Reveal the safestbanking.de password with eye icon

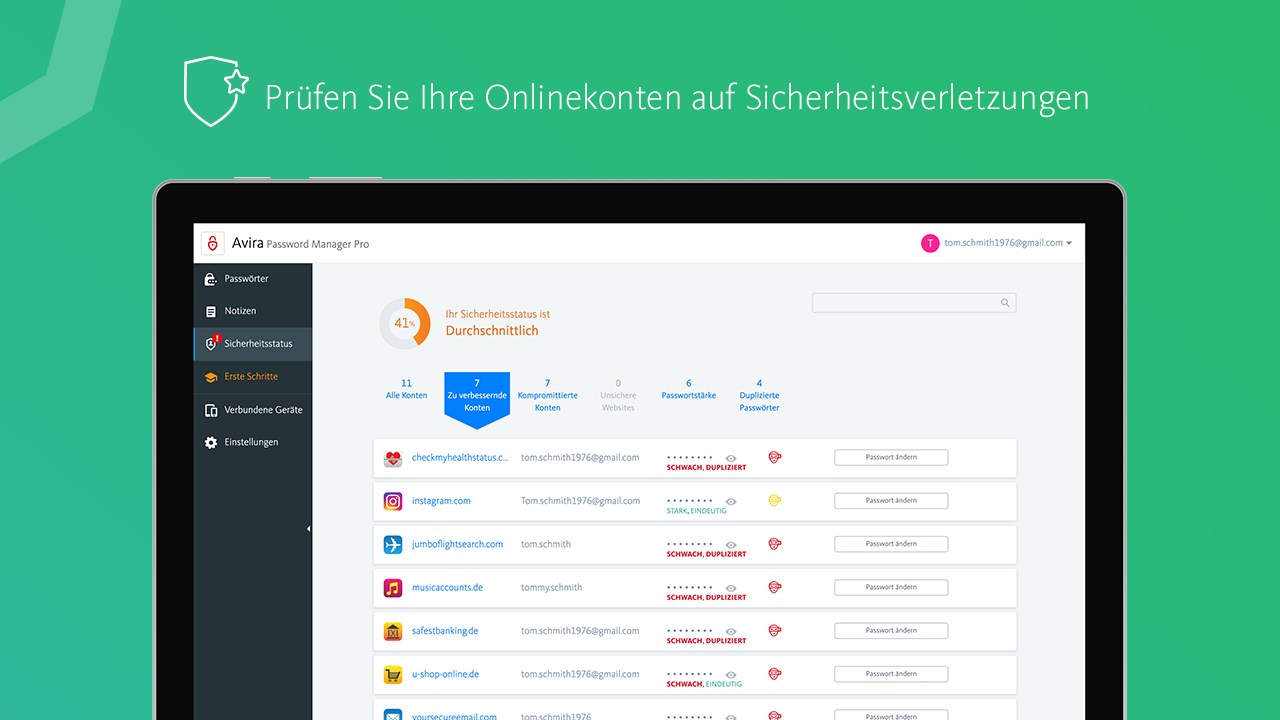731,631
